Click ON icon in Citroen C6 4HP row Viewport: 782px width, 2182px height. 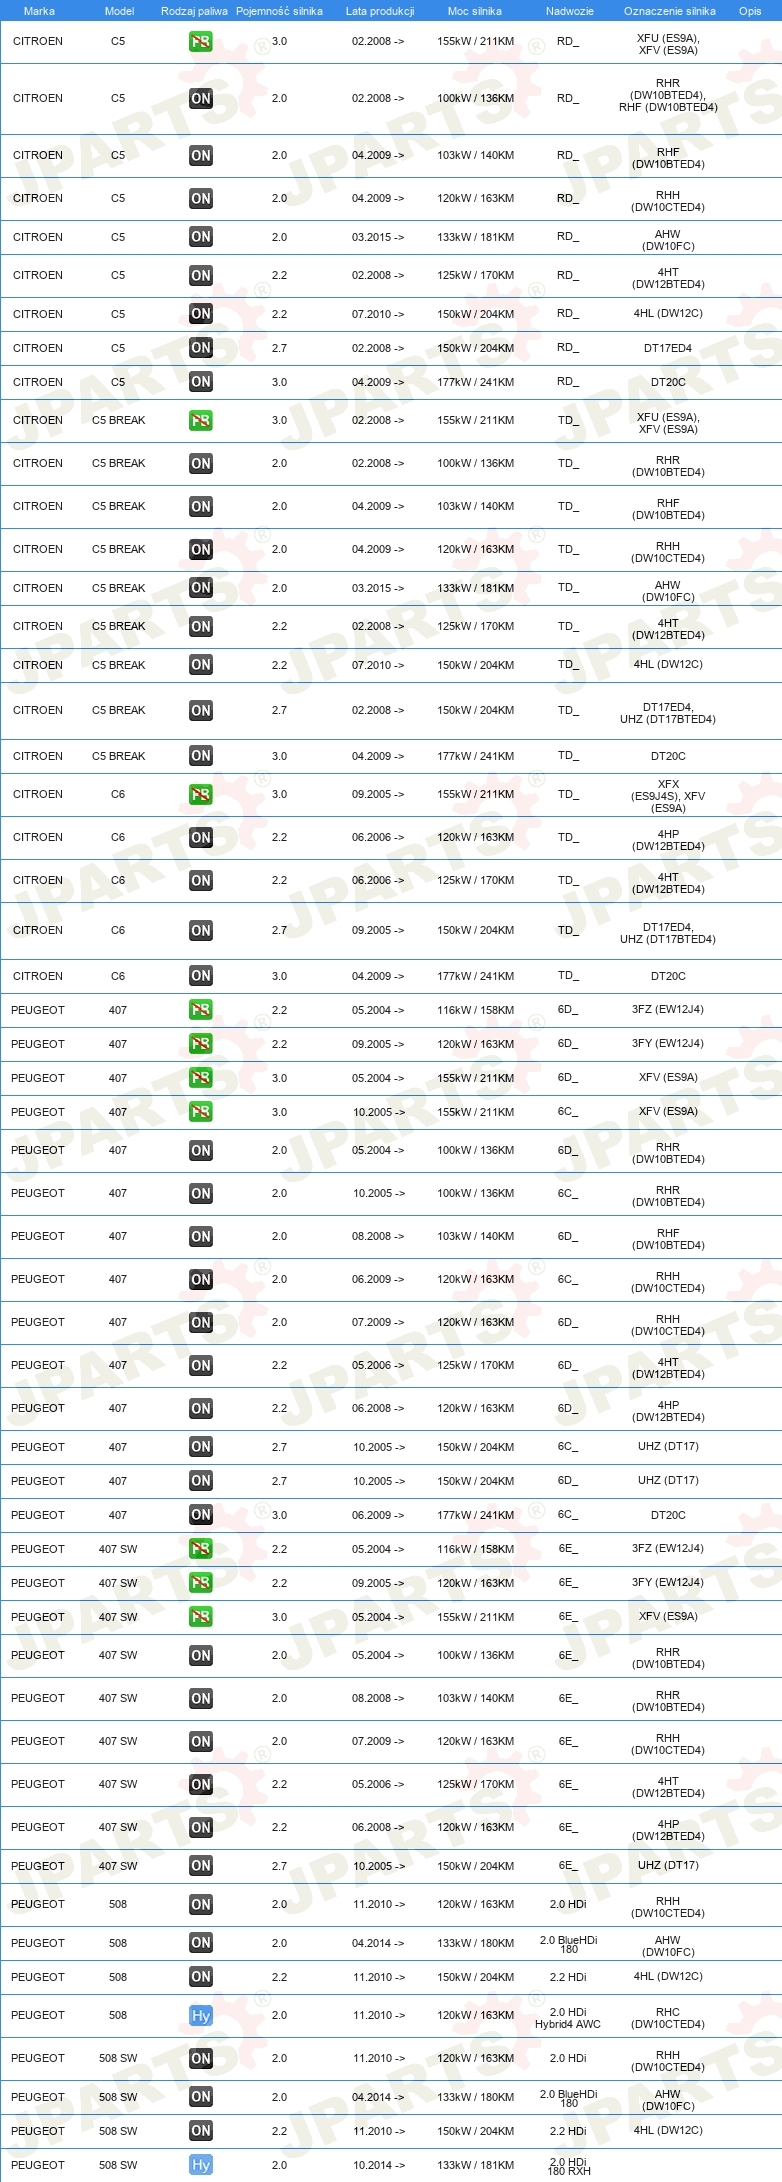(x=201, y=838)
